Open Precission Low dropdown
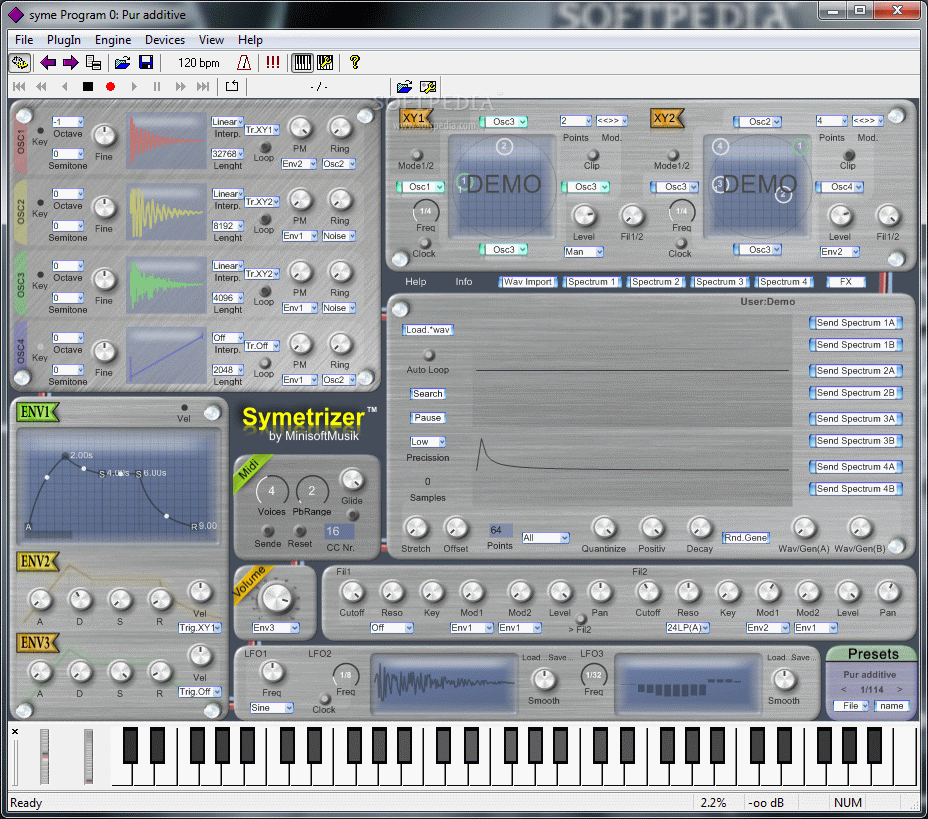This screenshot has height=819, width=928. pyautogui.click(x=428, y=441)
